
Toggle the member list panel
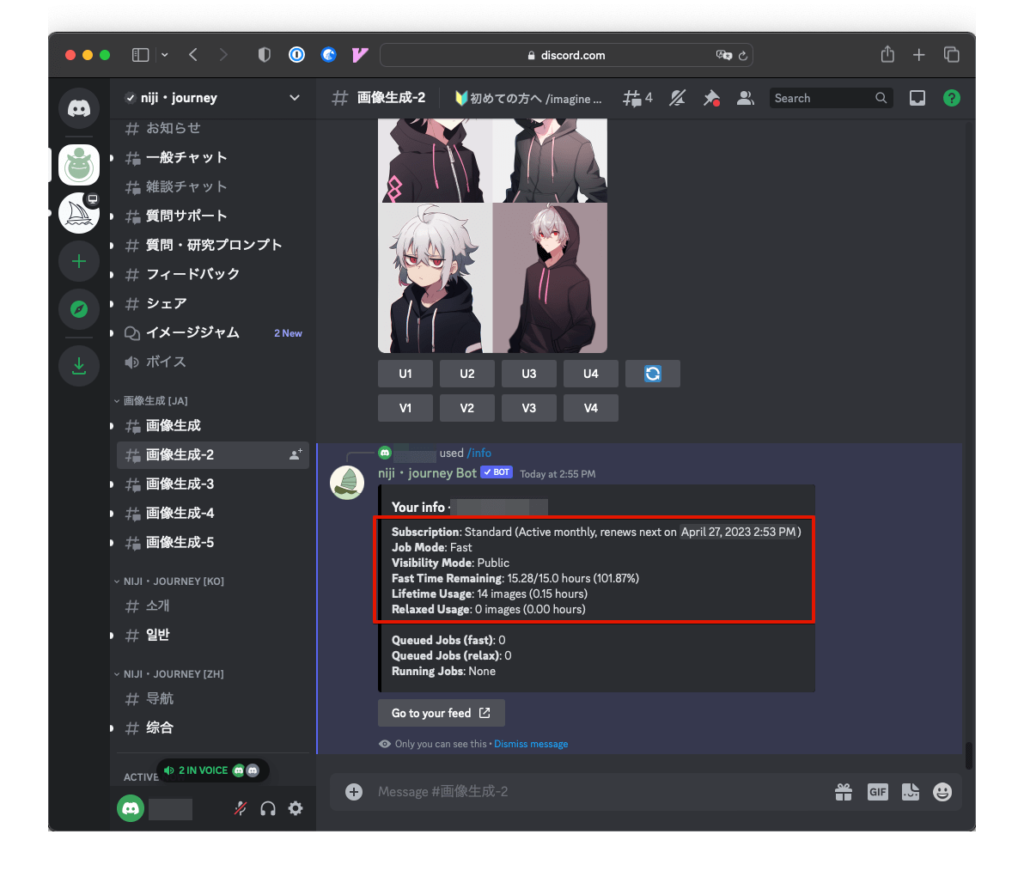[745, 98]
